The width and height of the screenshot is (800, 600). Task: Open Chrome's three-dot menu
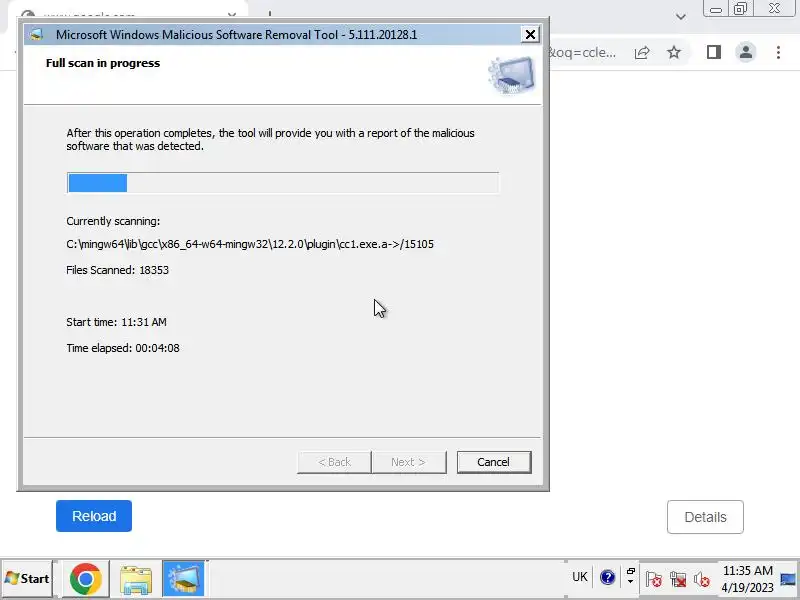pyautogui.click(x=778, y=52)
